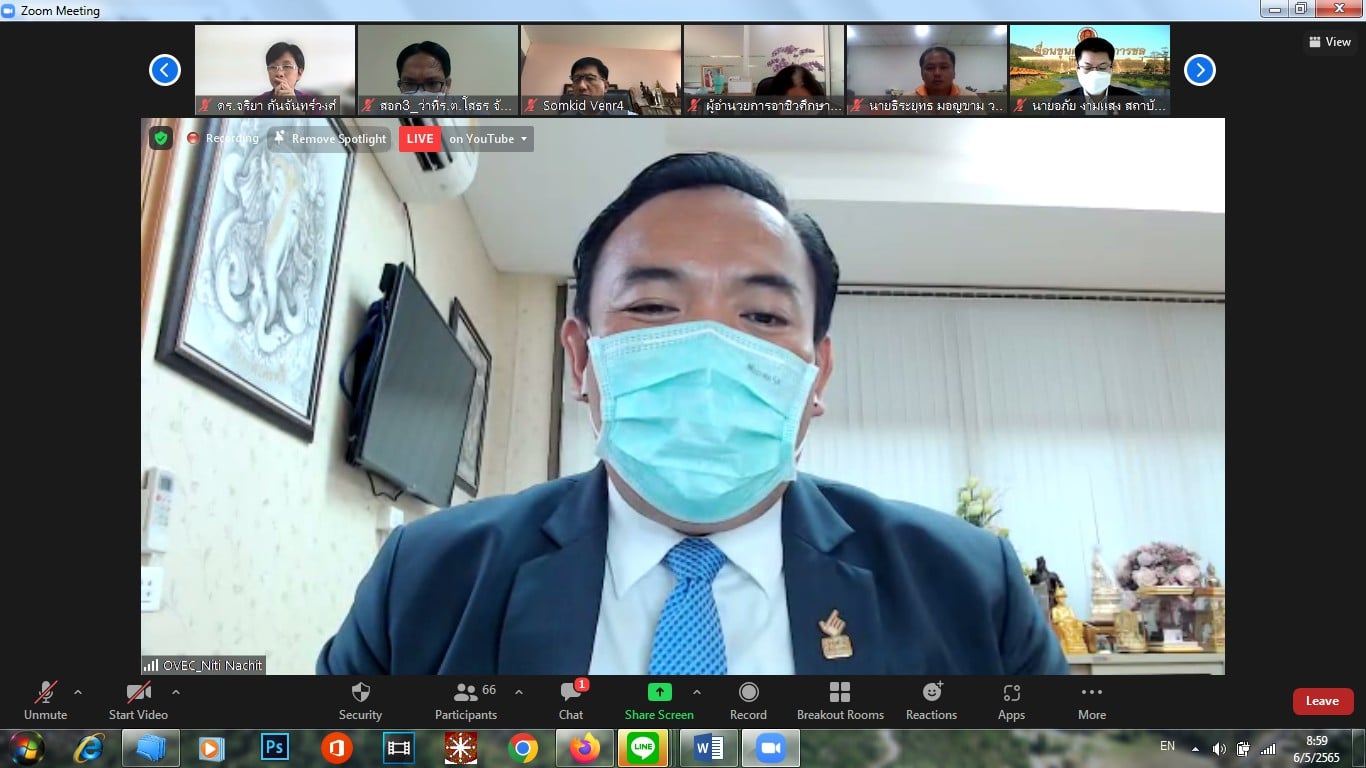Open the Security shield menu
The width and height of the screenshot is (1366, 768).
(x=360, y=700)
